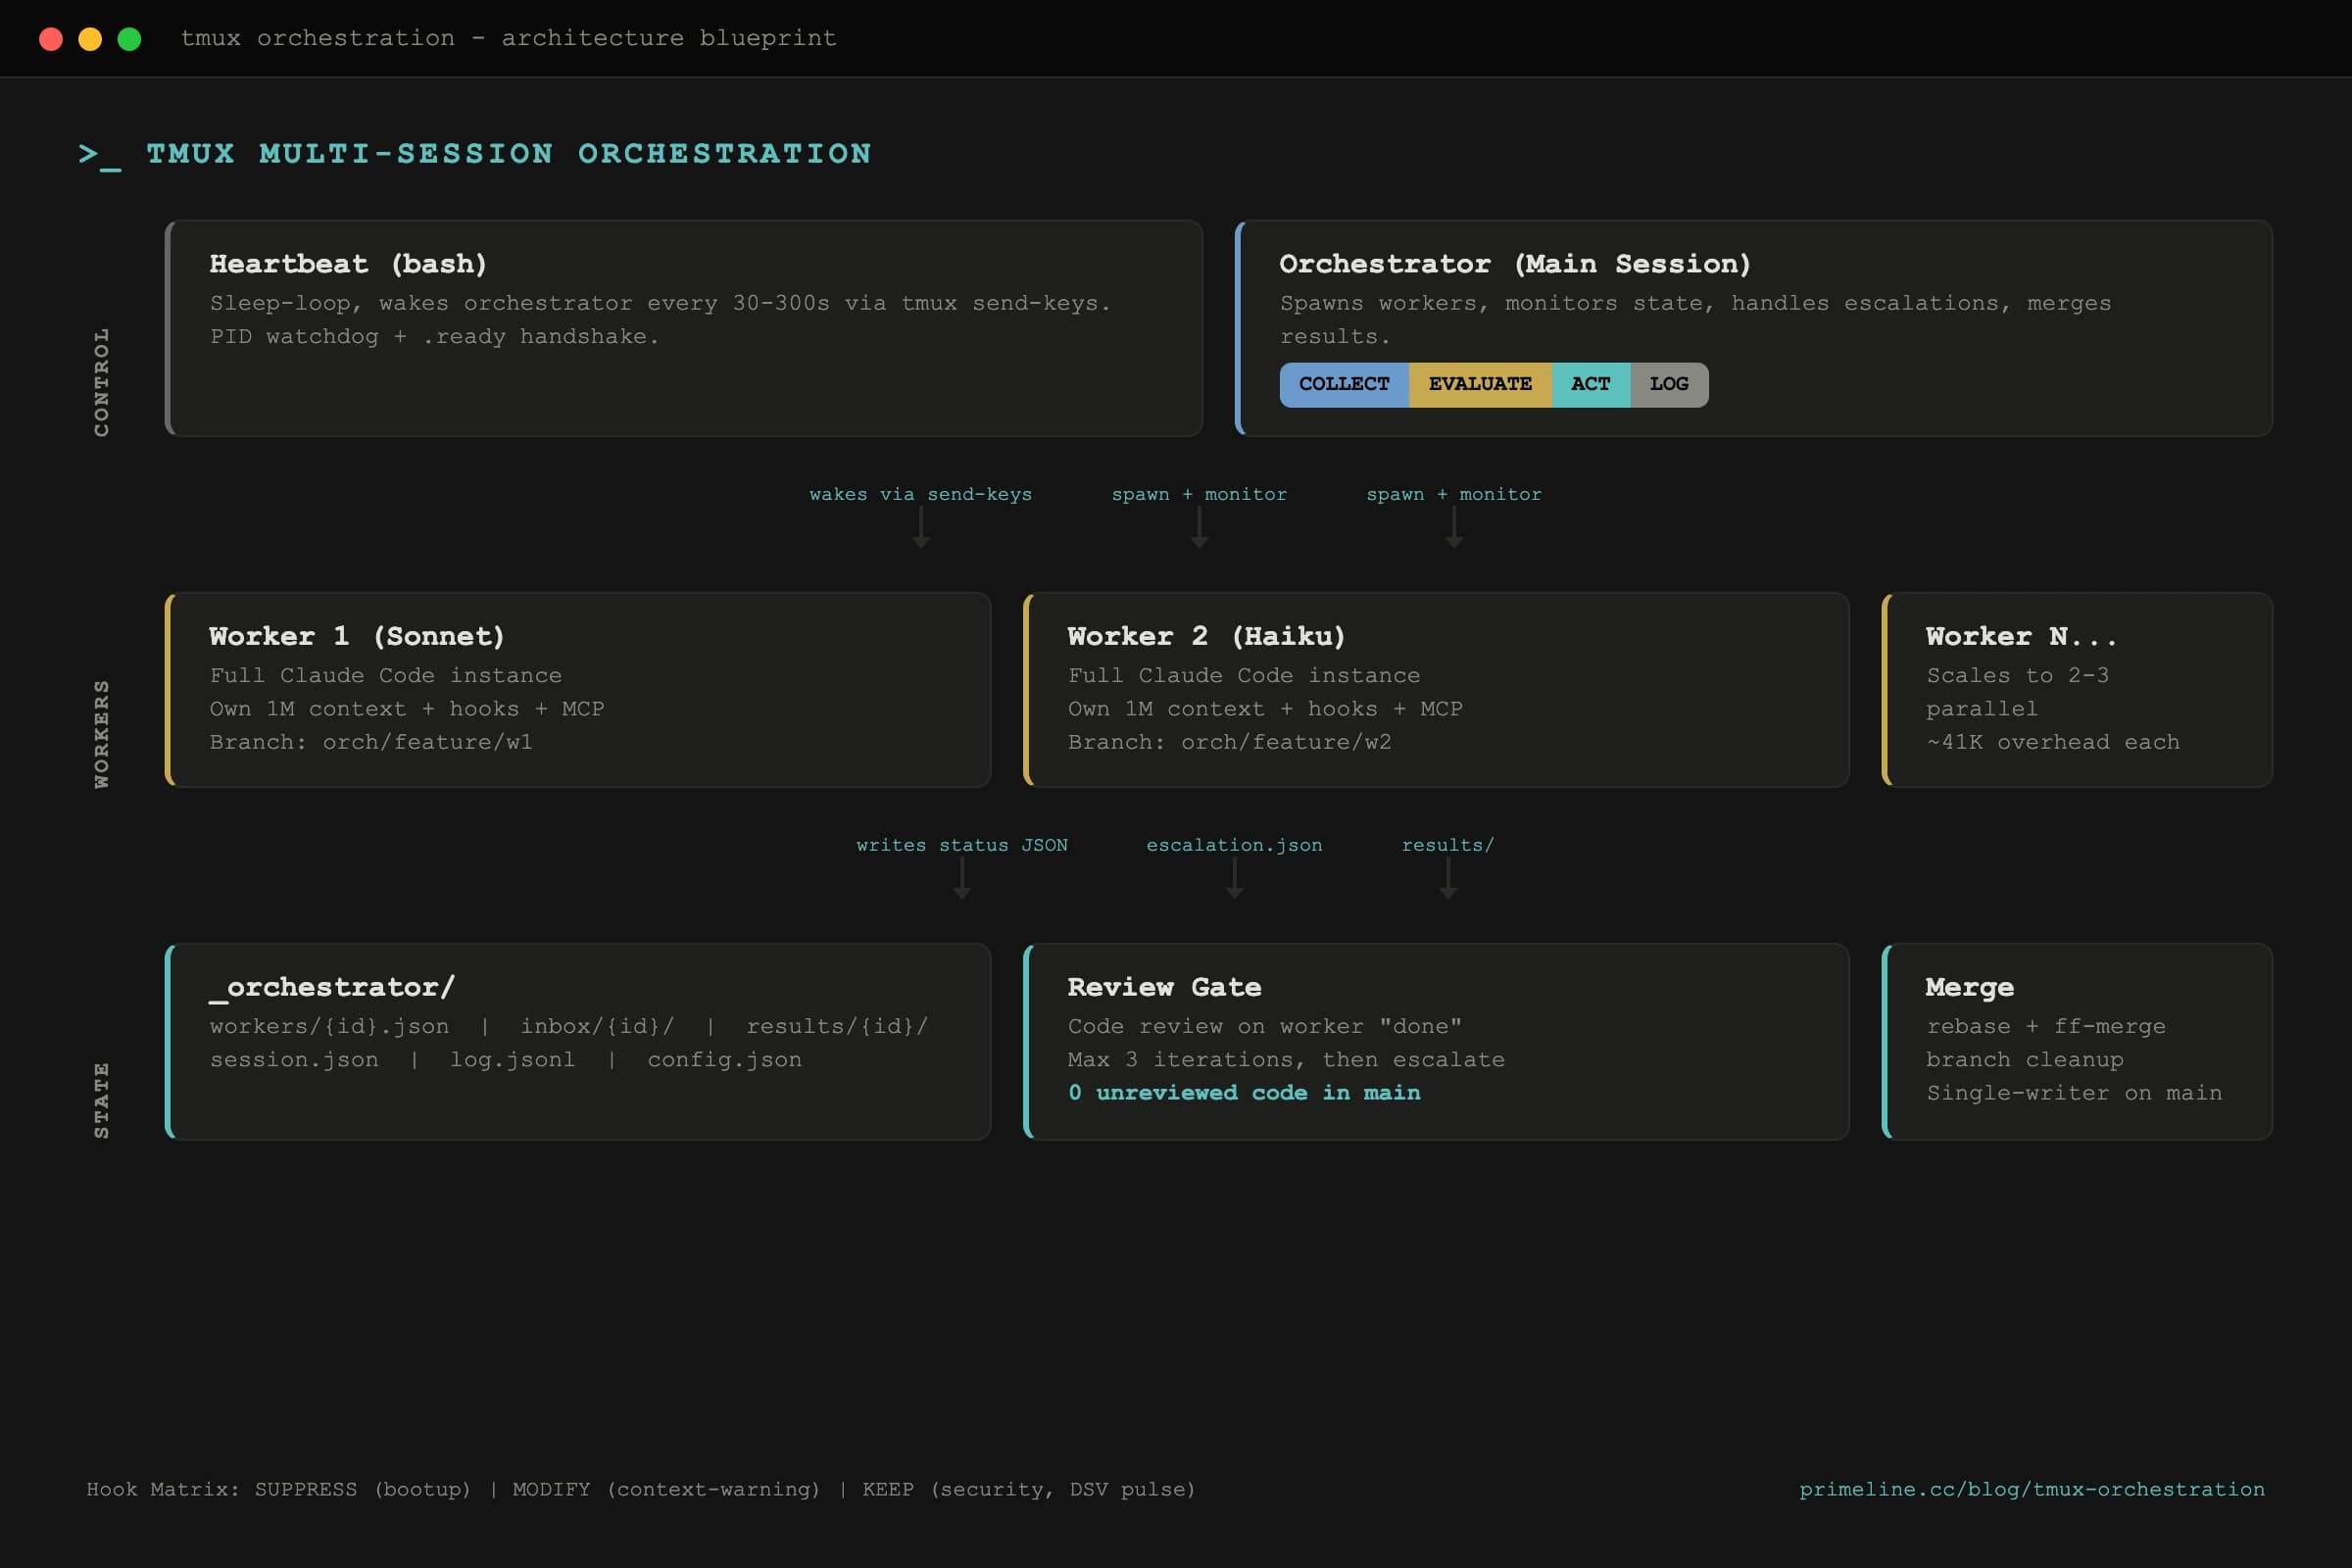Image resolution: width=2352 pixels, height=1568 pixels.
Task: Expand the _orchestrator/ state folder card
Action: pyautogui.click(x=578, y=1042)
